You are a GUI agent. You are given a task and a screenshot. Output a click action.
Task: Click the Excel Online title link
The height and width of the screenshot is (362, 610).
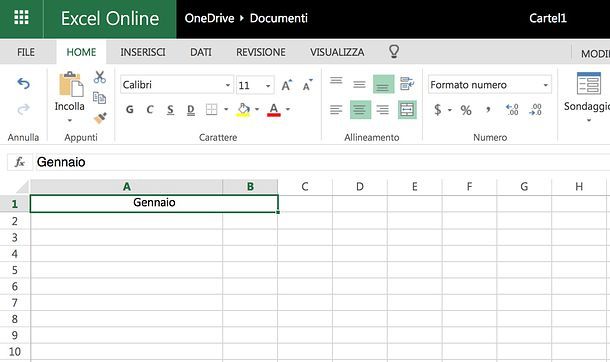coord(110,18)
